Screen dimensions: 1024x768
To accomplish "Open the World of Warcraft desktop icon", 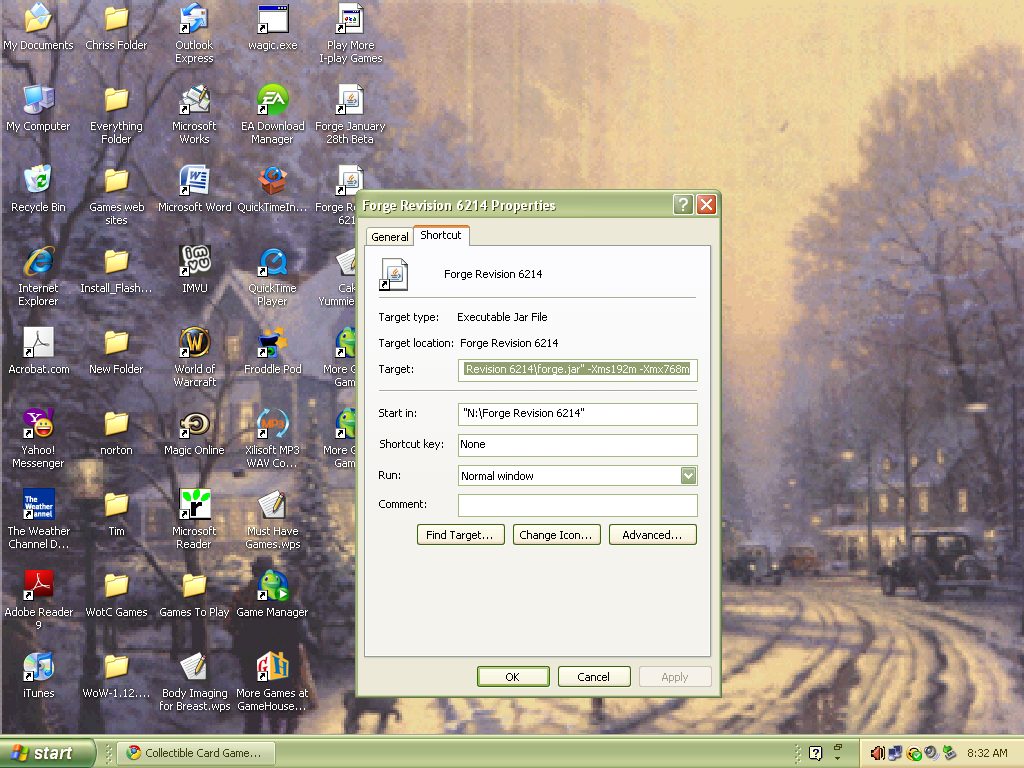I will tap(194, 344).
